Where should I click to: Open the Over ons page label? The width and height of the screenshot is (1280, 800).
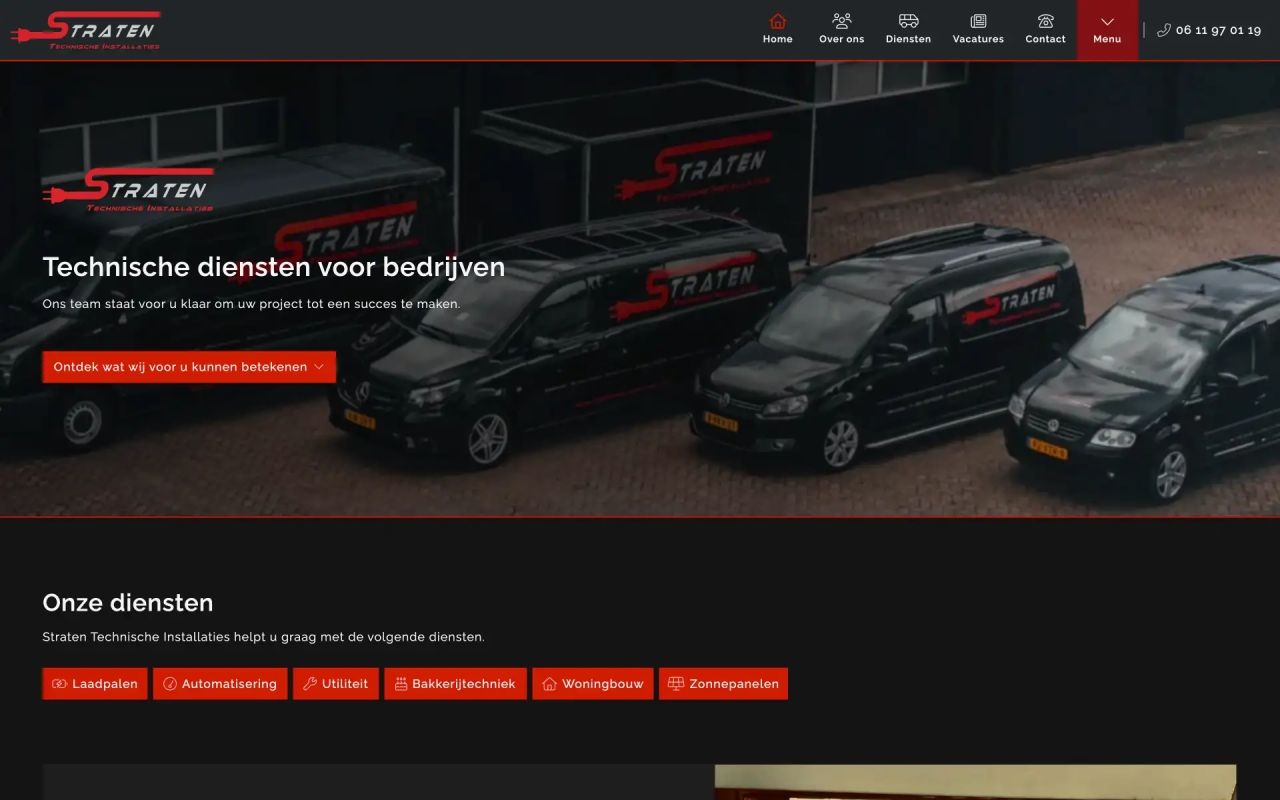click(x=842, y=39)
